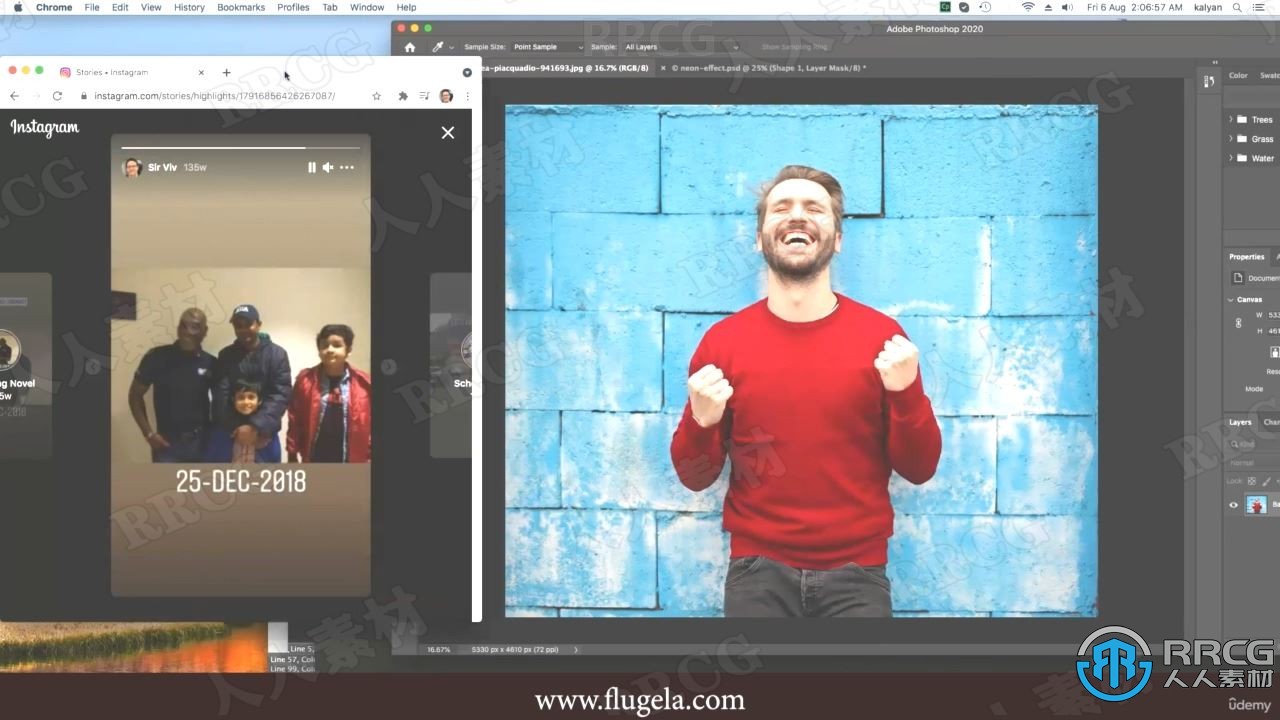Close the Stories • Instagram tab
Viewport: 1280px width, 720px height.
[201, 72]
